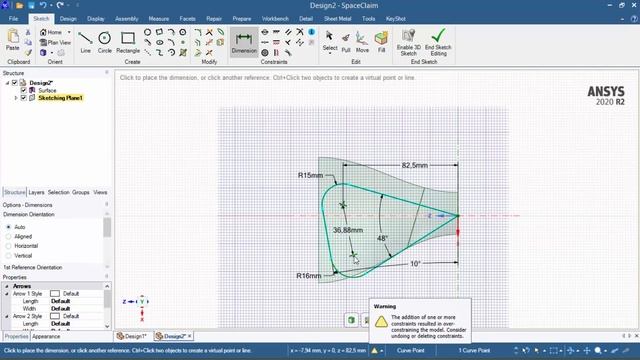Click the Properties panel vertical scrollbar
Image resolution: width=640 pixels, height=360 pixels.
tap(107, 306)
